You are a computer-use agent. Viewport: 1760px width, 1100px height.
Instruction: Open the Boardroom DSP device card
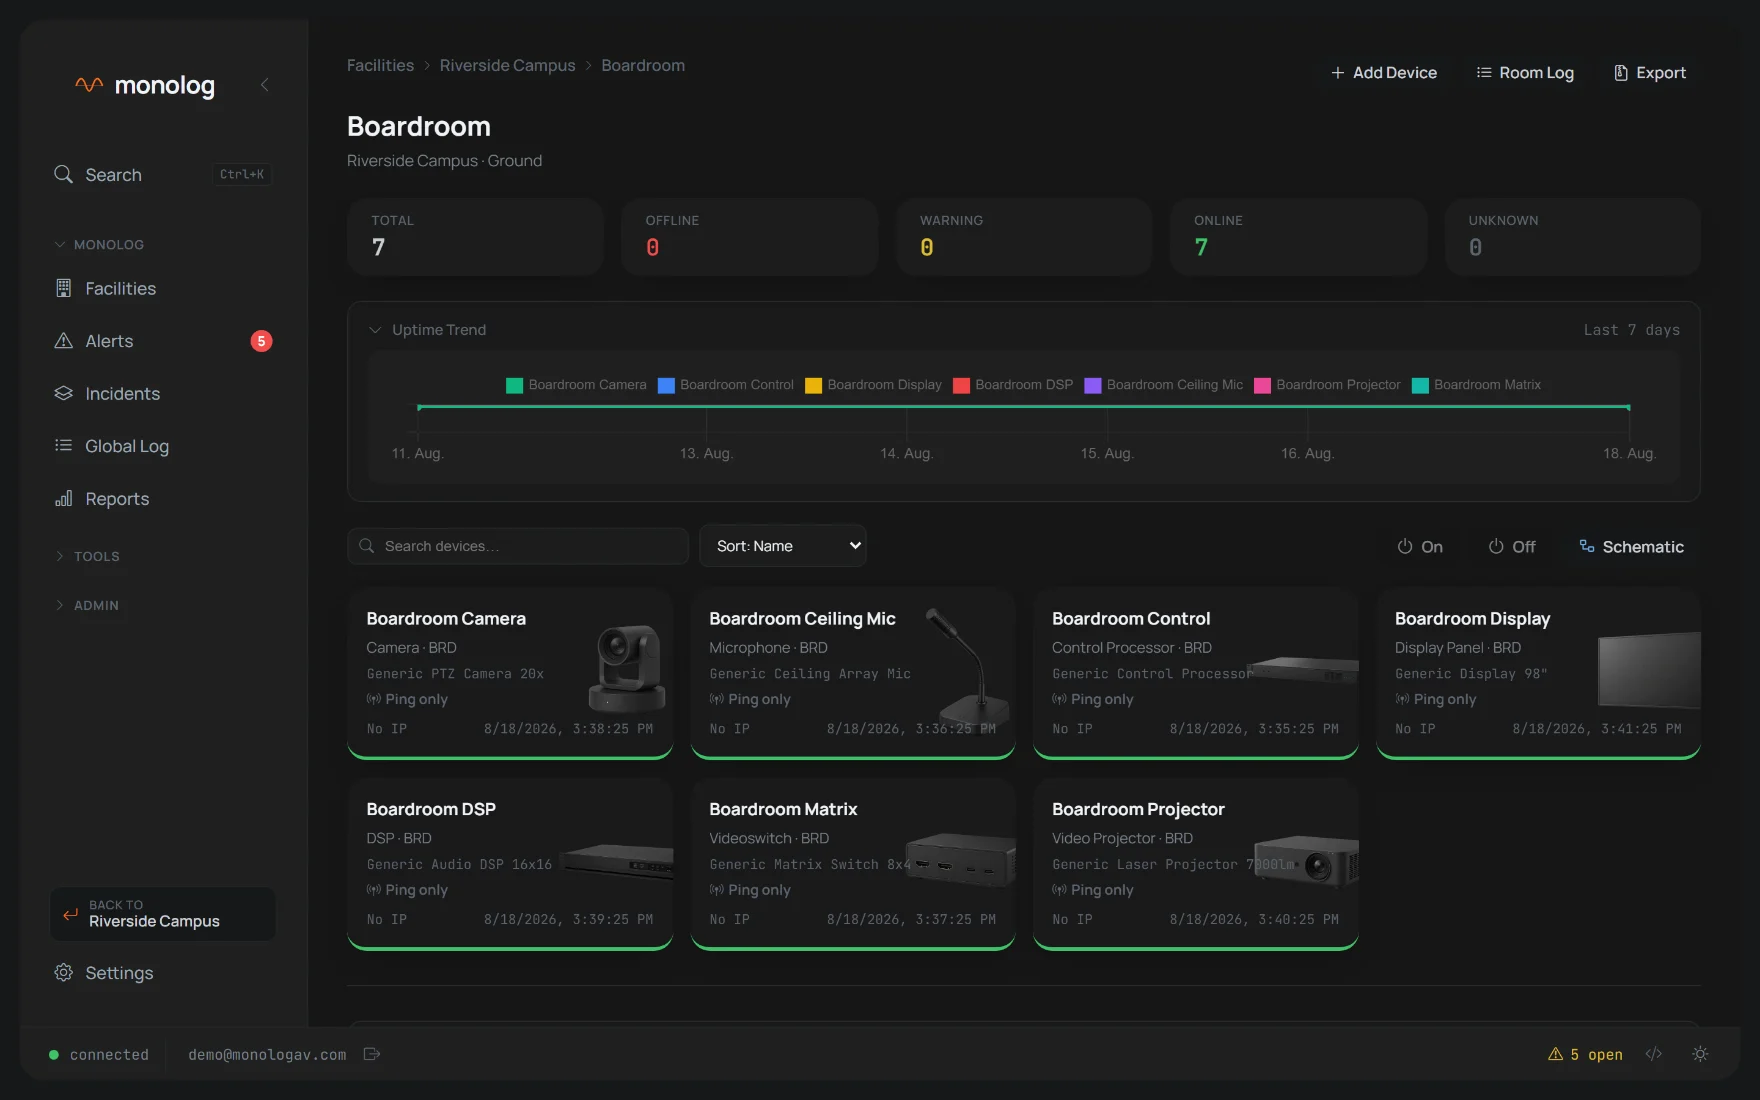(510, 865)
